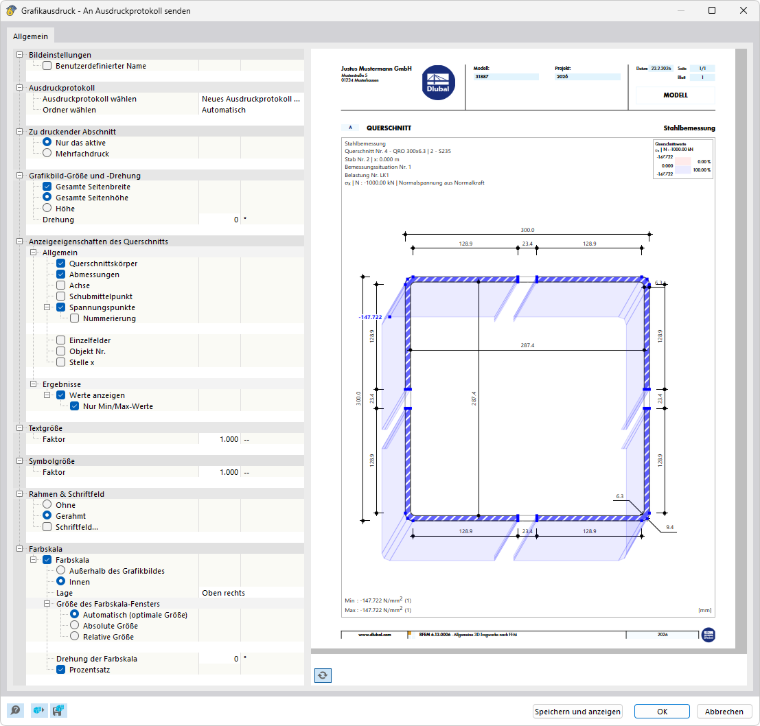Toggle Querschnittskörper checkbox
This screenshot has width=760, height=726.
tap(61, 263)
